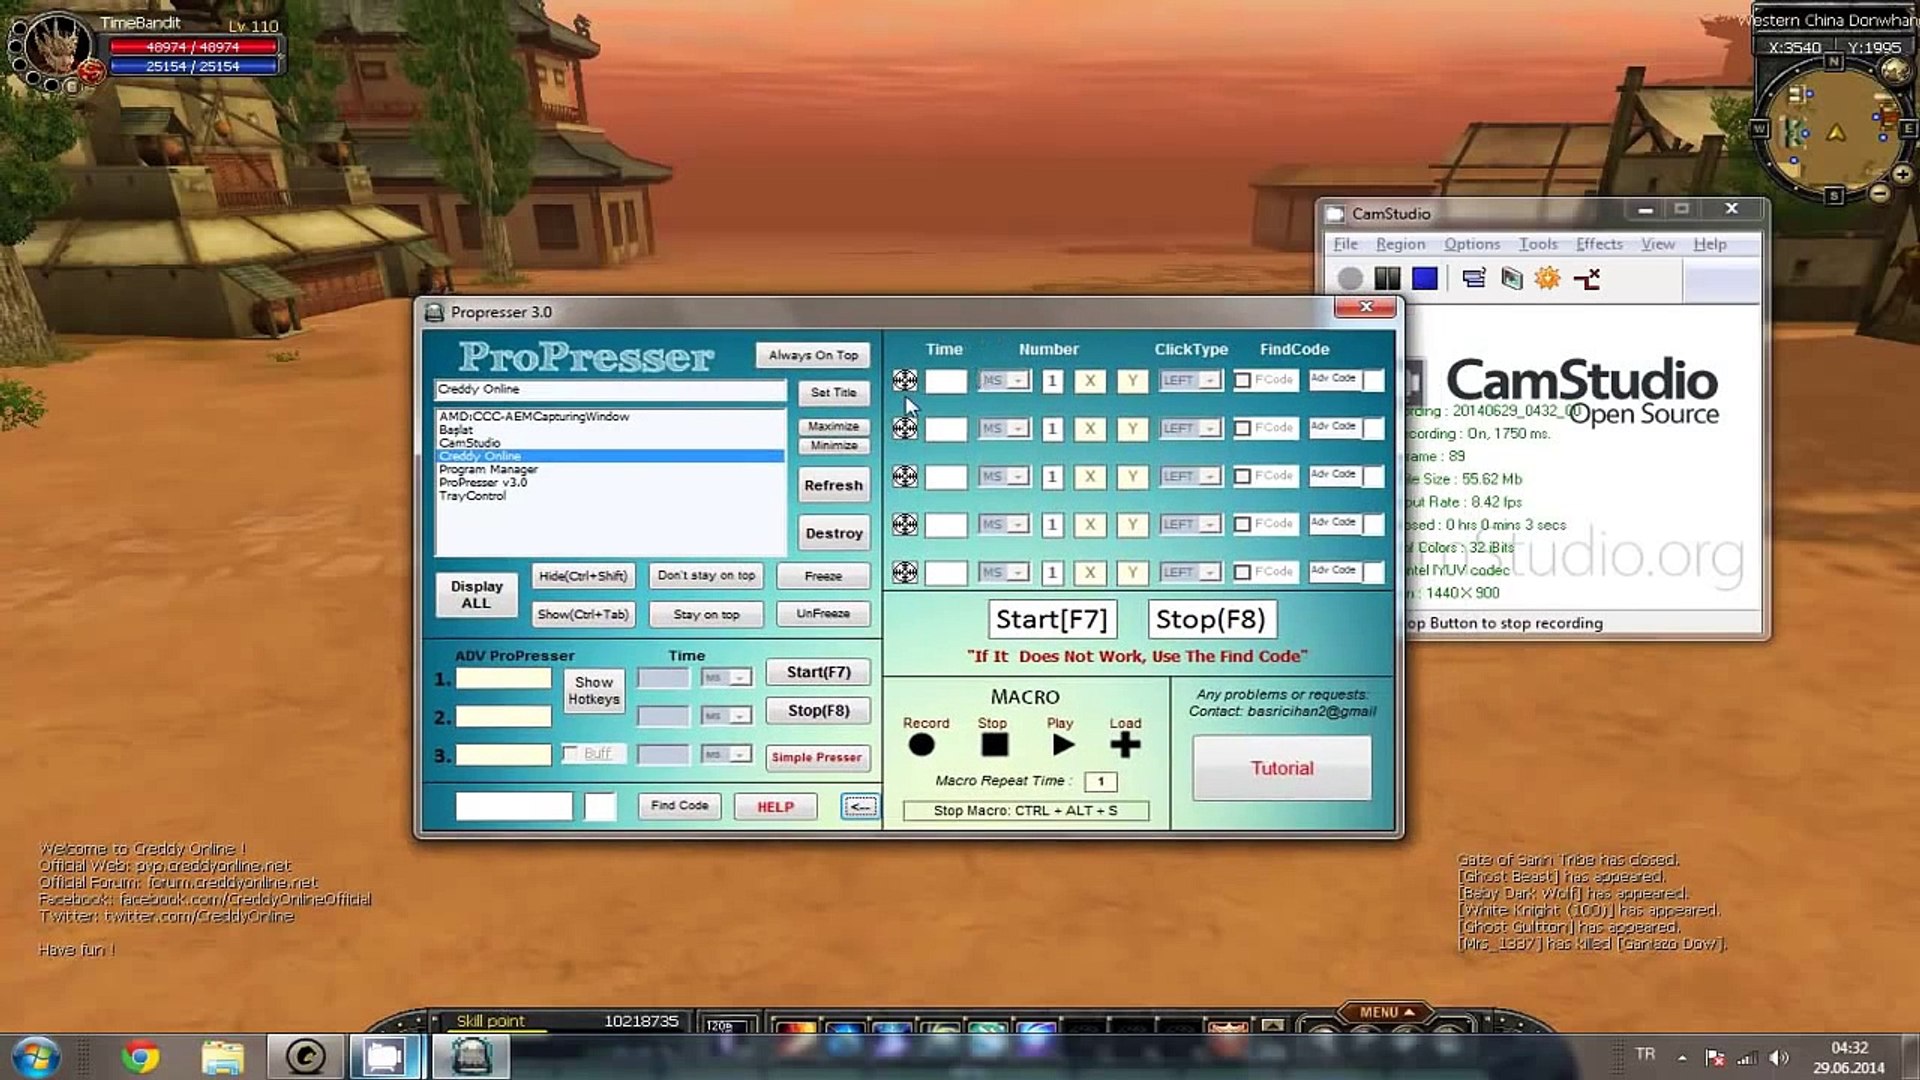Click CamStudio's toggle view icon

[1473, 278]
